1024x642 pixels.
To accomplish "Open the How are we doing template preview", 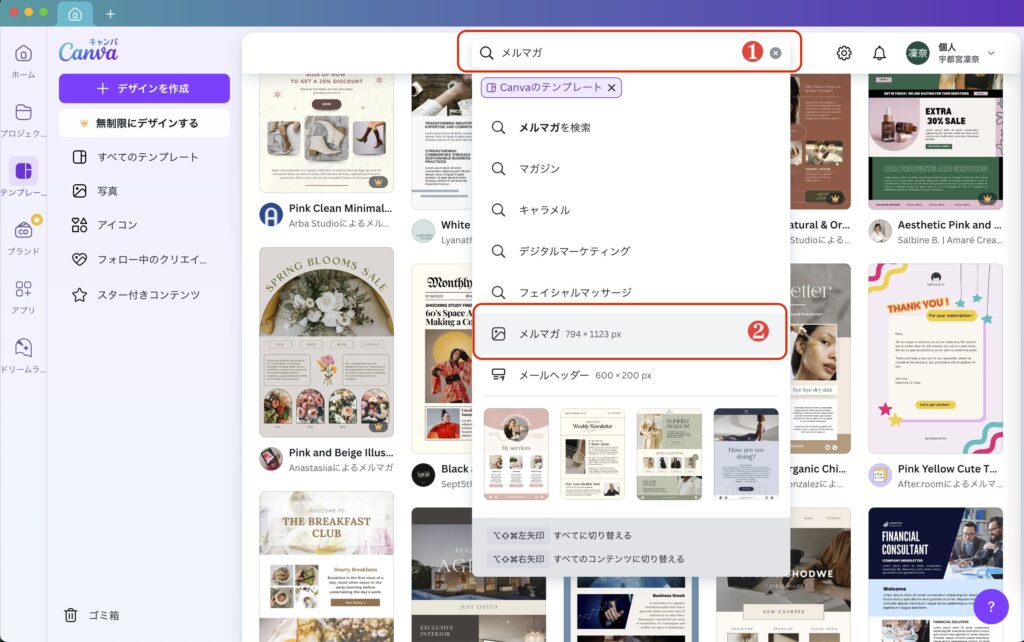I will pos(746,455).
